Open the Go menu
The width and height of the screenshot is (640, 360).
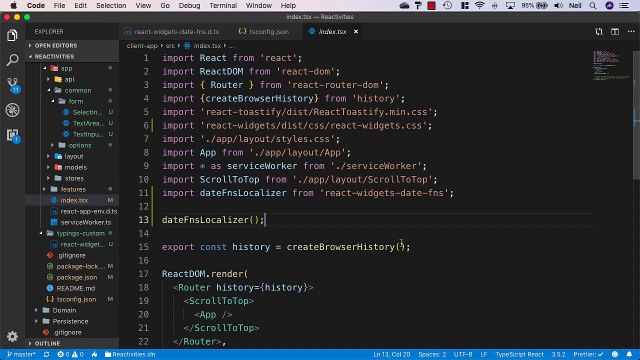click(165, 5)
